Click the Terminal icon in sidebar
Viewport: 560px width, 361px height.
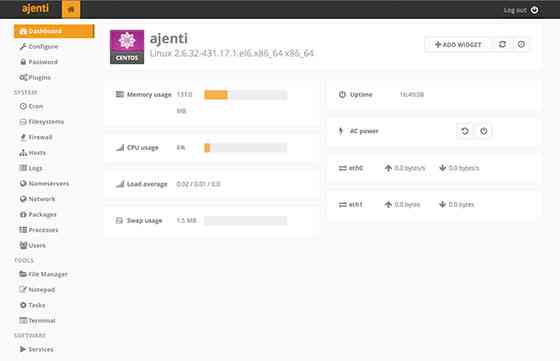click(23, 320)
